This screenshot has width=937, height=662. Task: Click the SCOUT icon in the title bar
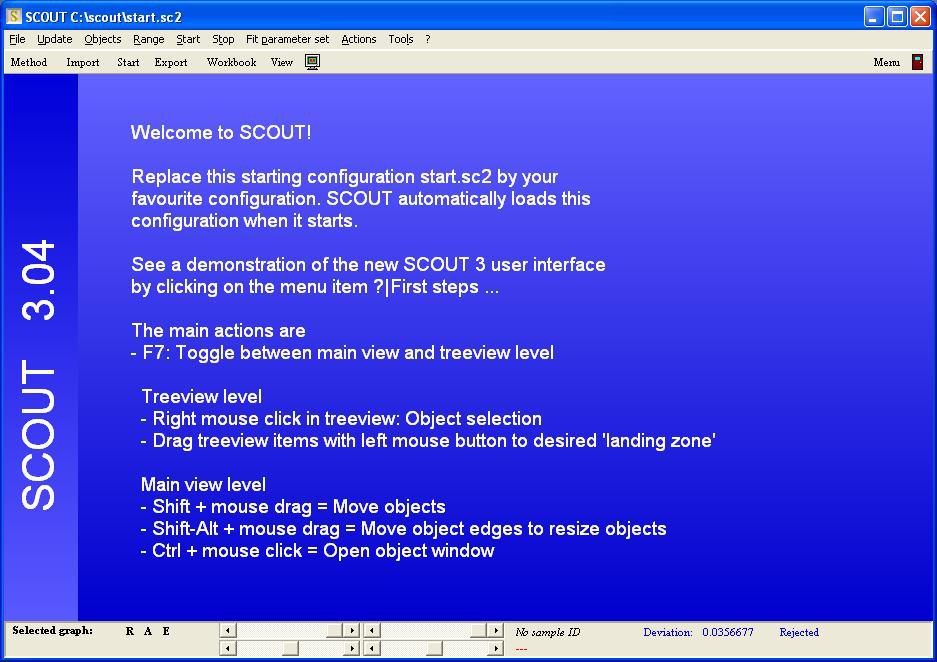click(x=14, y=17)
